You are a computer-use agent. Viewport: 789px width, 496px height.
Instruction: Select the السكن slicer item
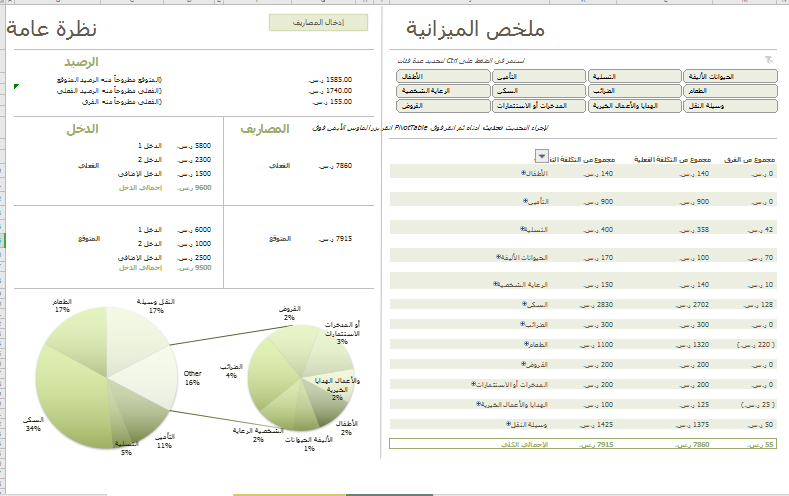click(x=539, y=91)
